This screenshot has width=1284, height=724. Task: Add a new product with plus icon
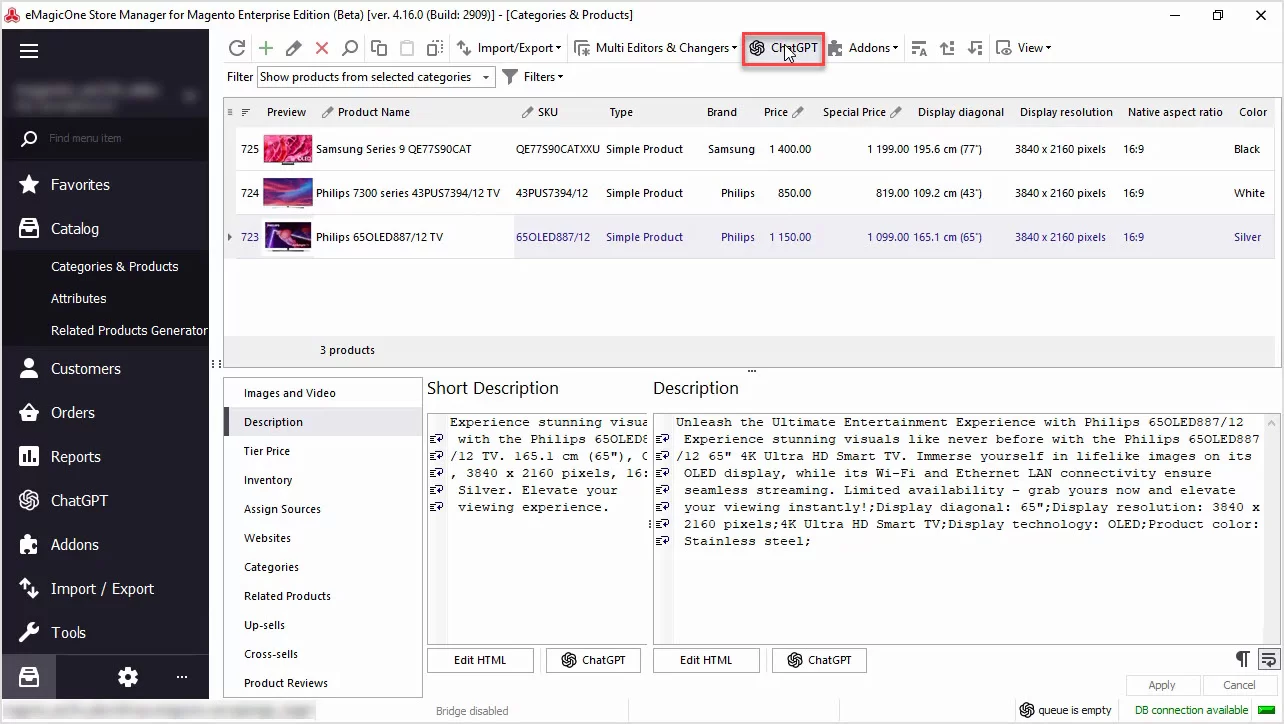click(x=266, y=48)
